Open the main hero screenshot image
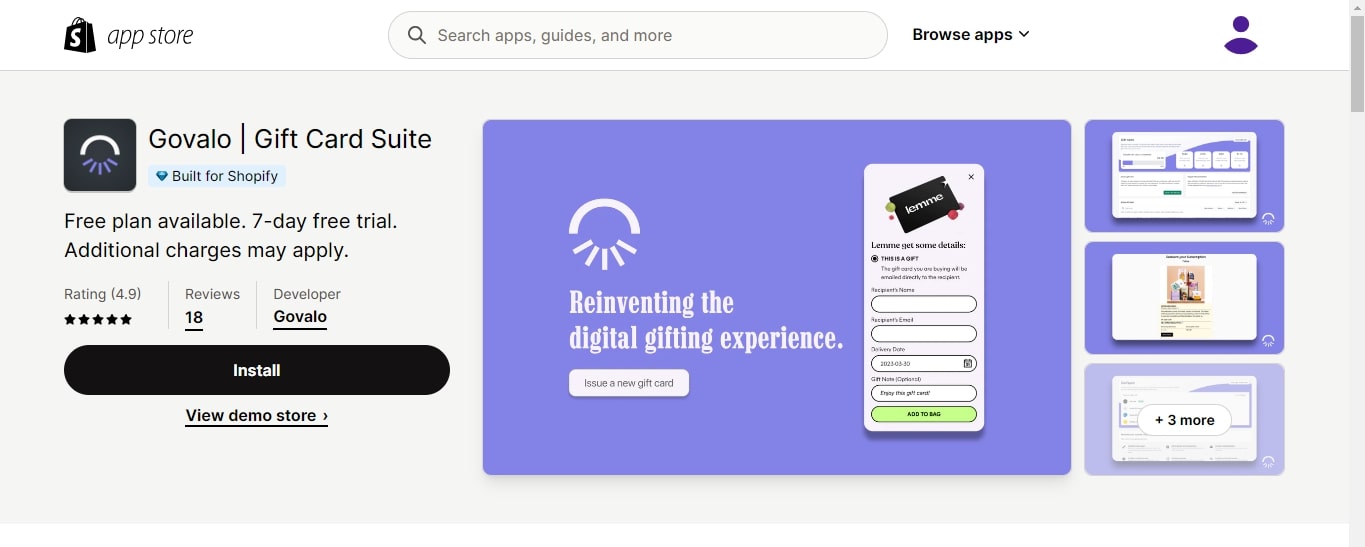This screenshot has width=1365, height=547. (777, 297)
